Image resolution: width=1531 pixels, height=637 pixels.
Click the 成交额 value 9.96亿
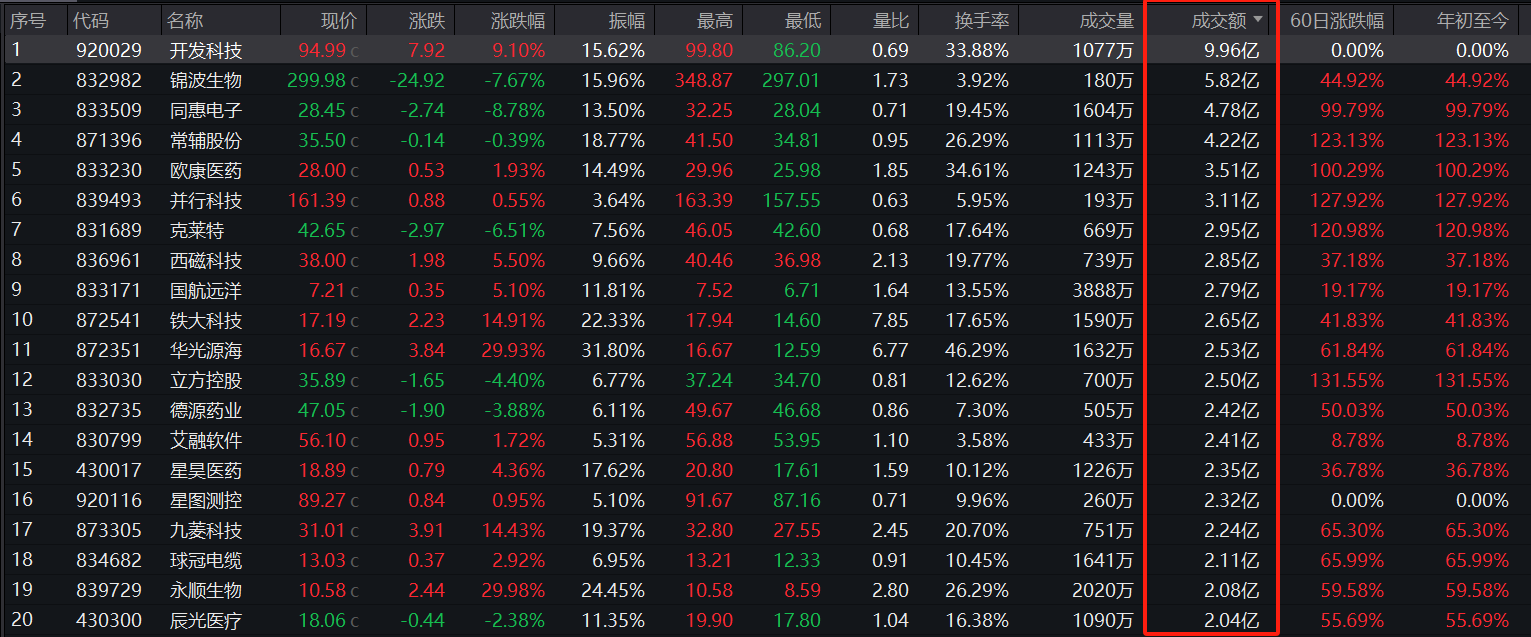pyautogui.click(x=1232, y=50)
